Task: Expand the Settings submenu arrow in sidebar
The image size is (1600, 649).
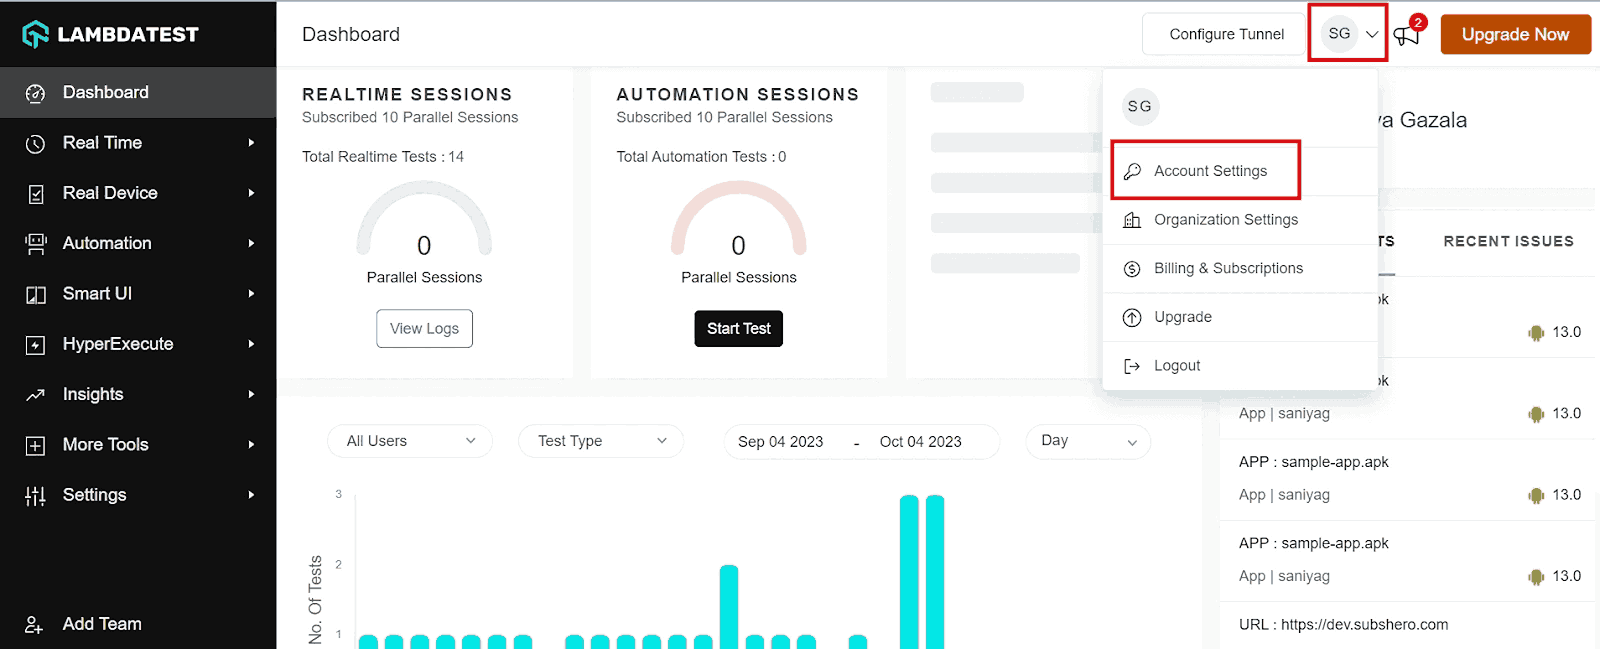Action: (x=251, y=495)
